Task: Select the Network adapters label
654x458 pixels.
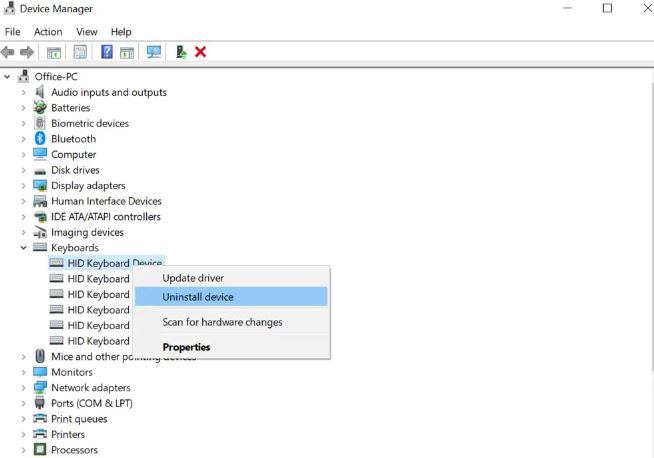Action: 91,388
